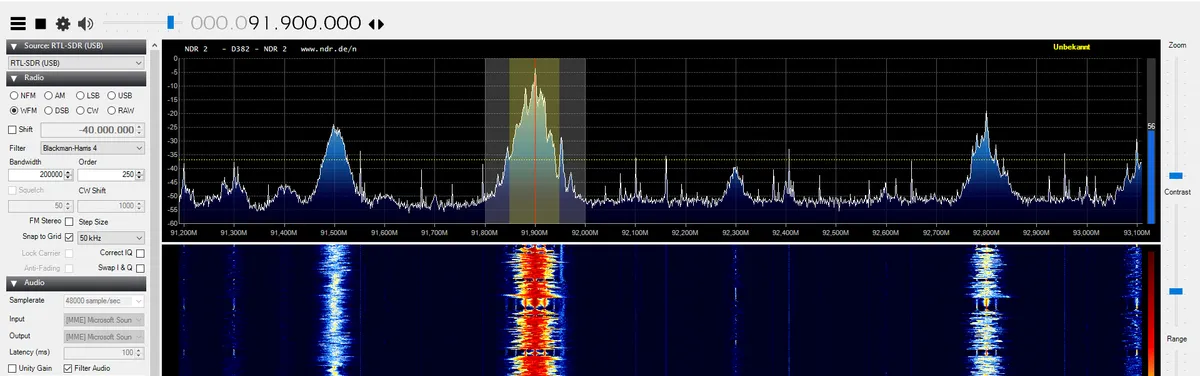Collapse the Radio panel header
Screen dimensions: 1200x376
[77, 78]
